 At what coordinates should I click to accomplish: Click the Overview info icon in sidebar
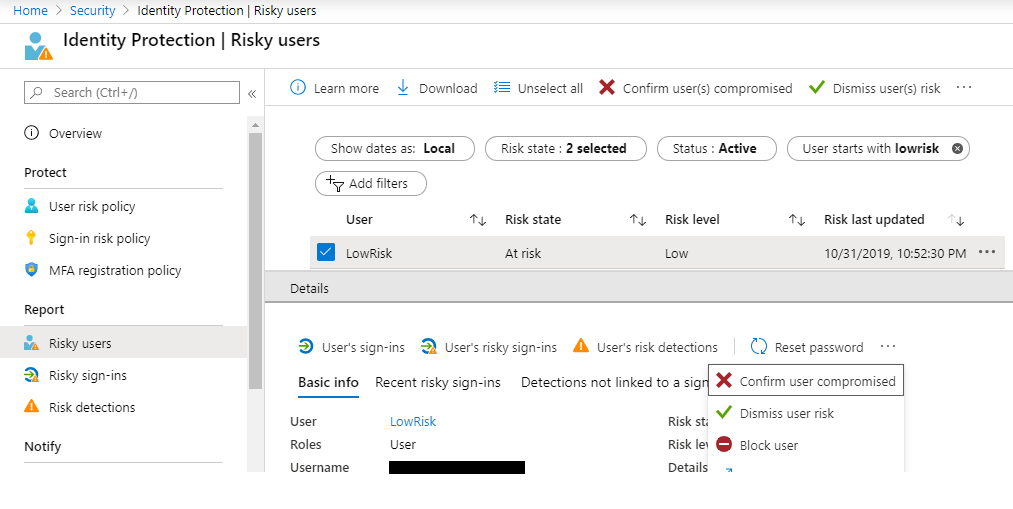[x=31, y=133]
